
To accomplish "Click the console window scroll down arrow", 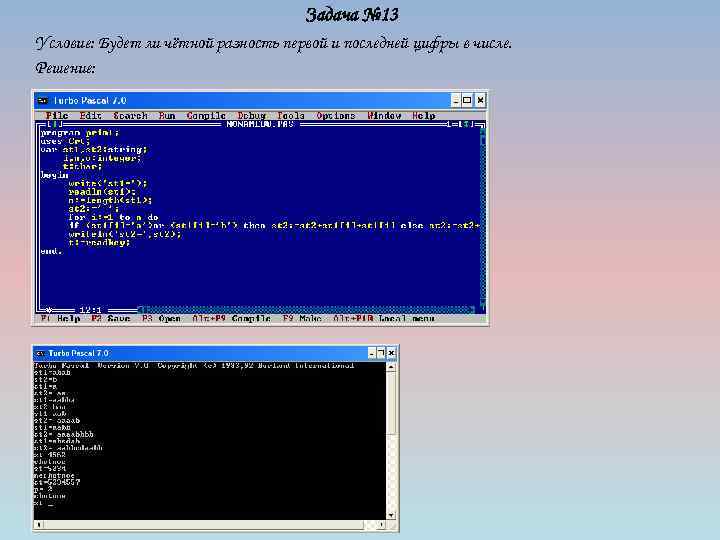I will pos(391,515).
